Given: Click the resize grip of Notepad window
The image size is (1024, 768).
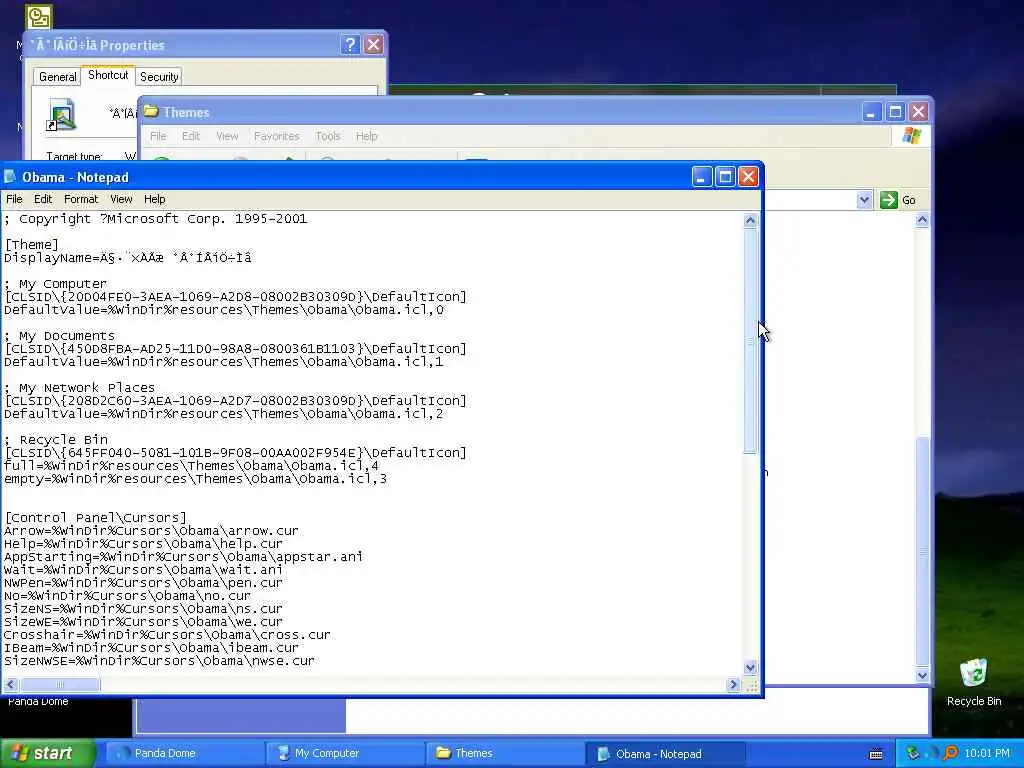Looking at the screenshot, I should 751,685.
